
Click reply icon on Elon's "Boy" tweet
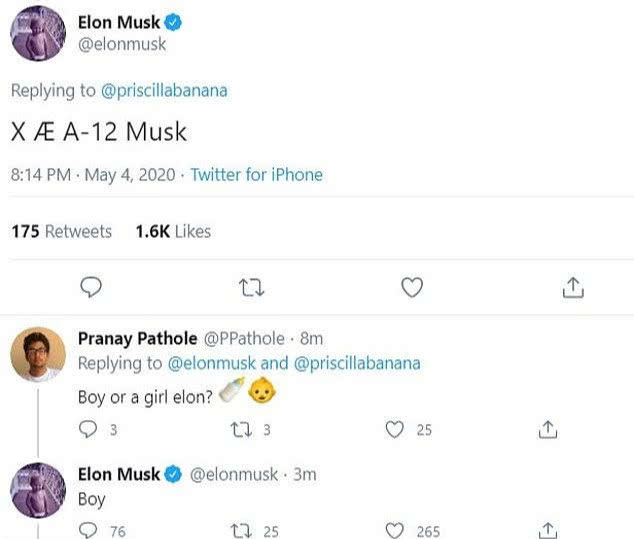click(90, 531)
